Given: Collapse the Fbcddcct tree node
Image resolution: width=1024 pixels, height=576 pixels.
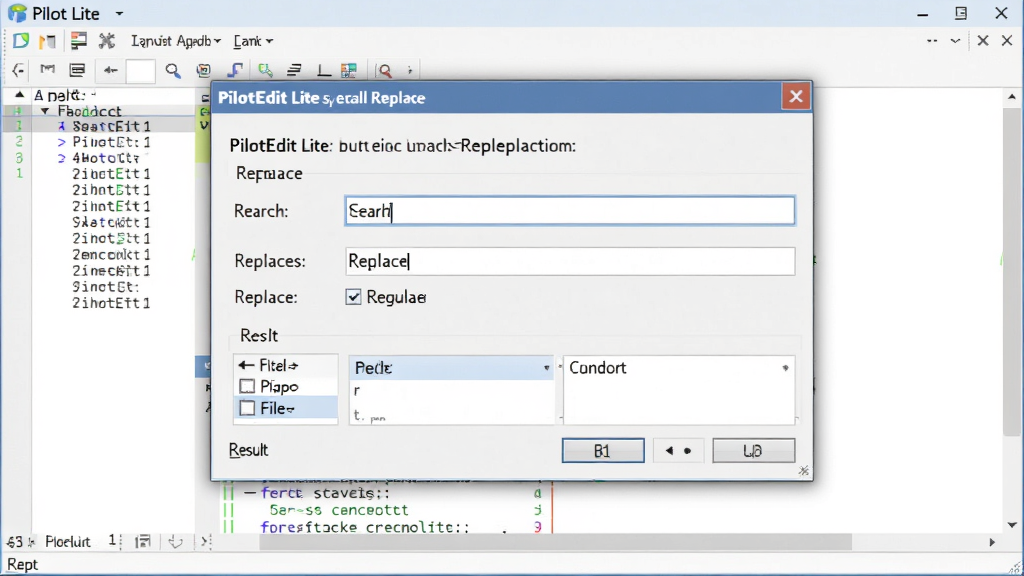Looking at the screenshot, I should 44,111.
